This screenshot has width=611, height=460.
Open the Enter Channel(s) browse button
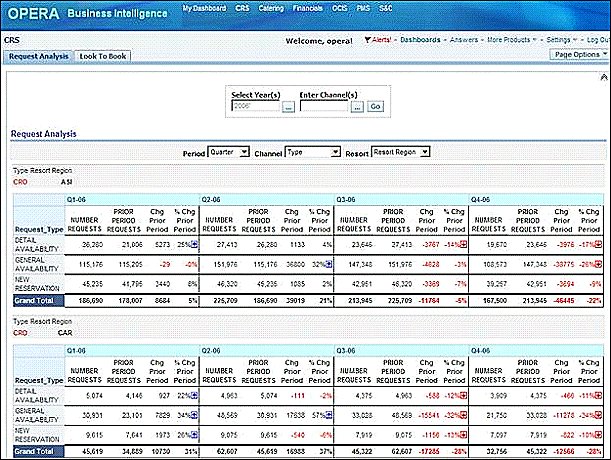point(357,105)
